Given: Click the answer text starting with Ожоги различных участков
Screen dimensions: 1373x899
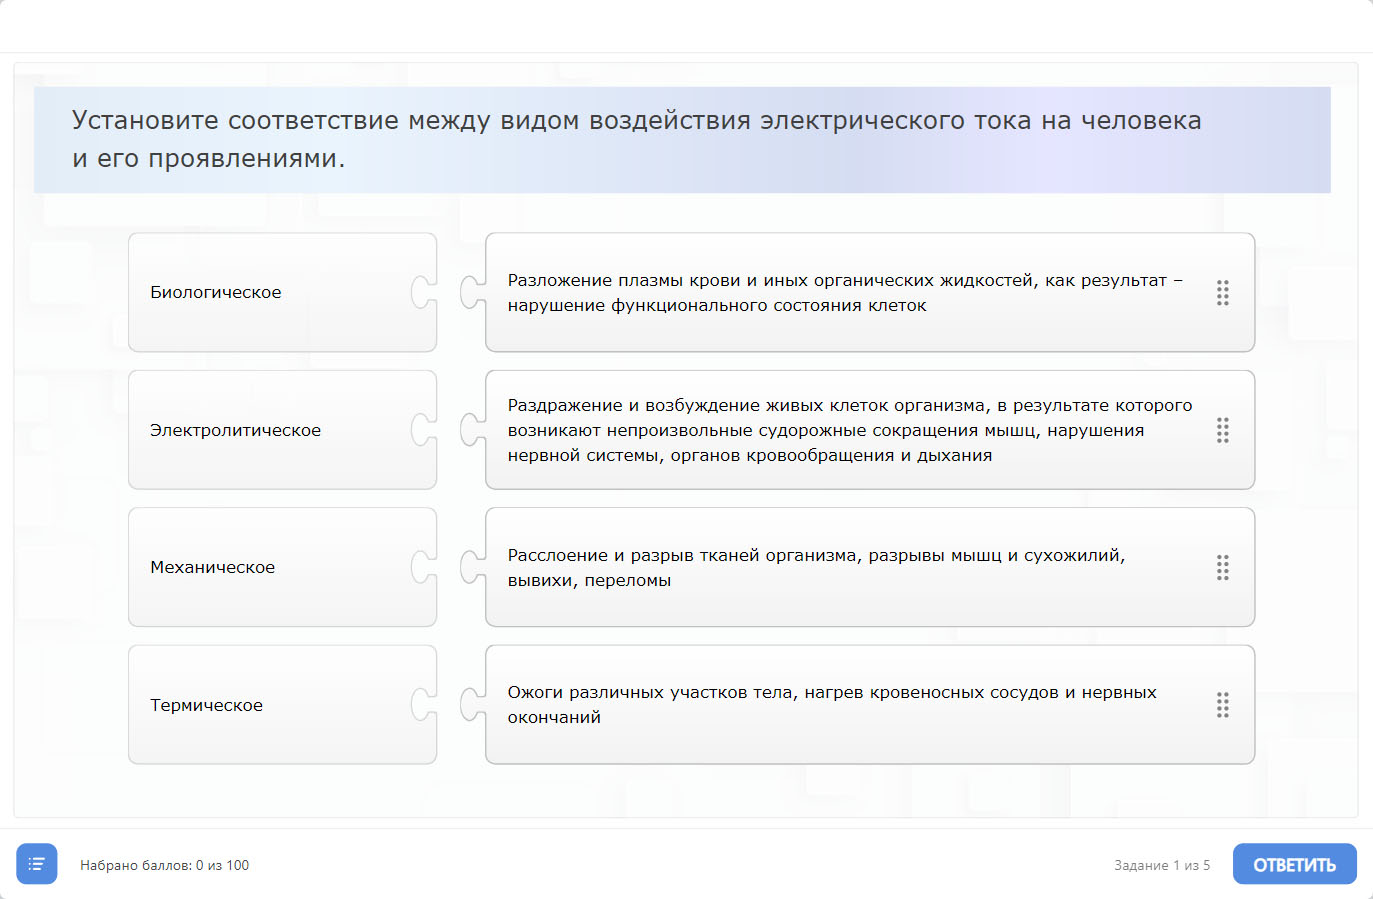Looking at the screenshot, I should coord(831,705).
